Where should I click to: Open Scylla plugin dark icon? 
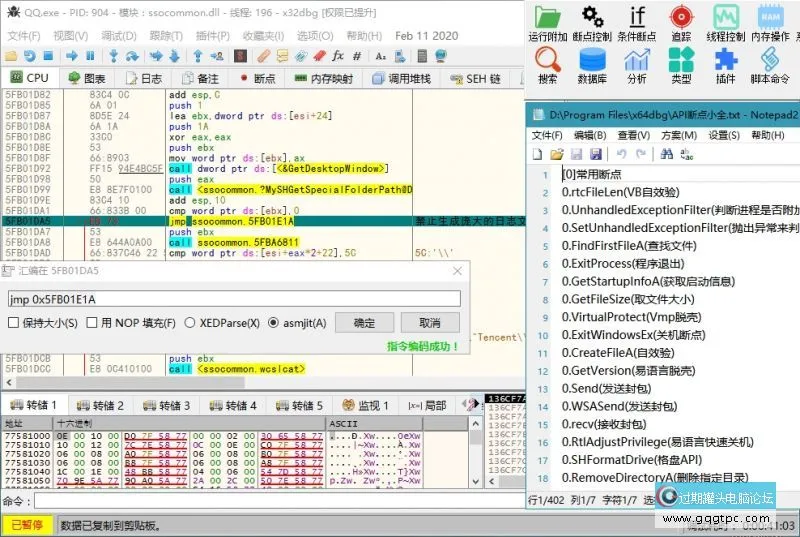240,56
